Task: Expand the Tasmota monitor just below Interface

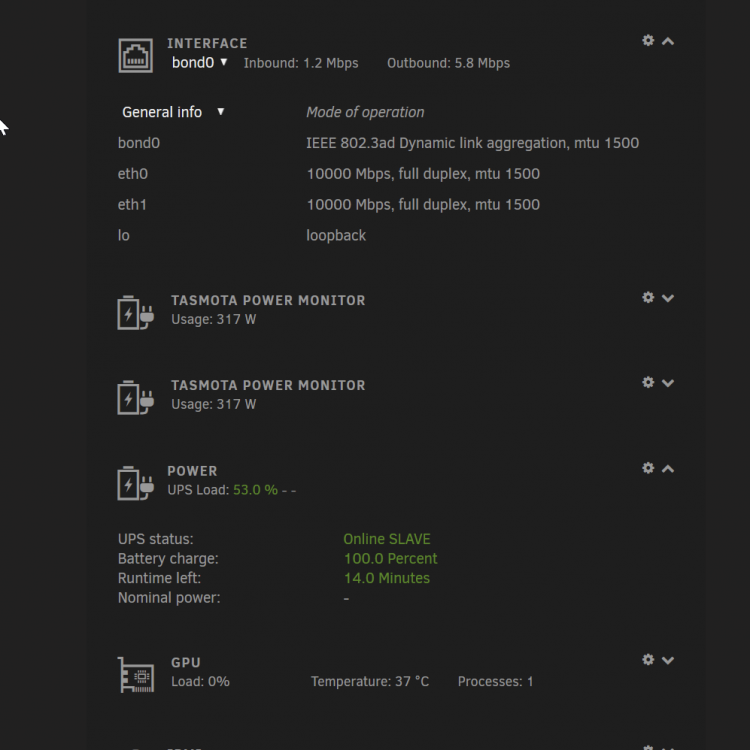Action: [x=668, y=298]
